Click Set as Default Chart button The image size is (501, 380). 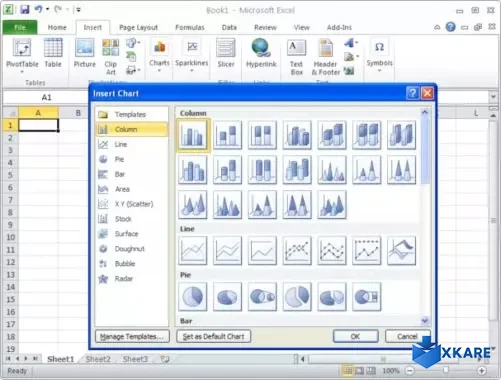point(213,336)
